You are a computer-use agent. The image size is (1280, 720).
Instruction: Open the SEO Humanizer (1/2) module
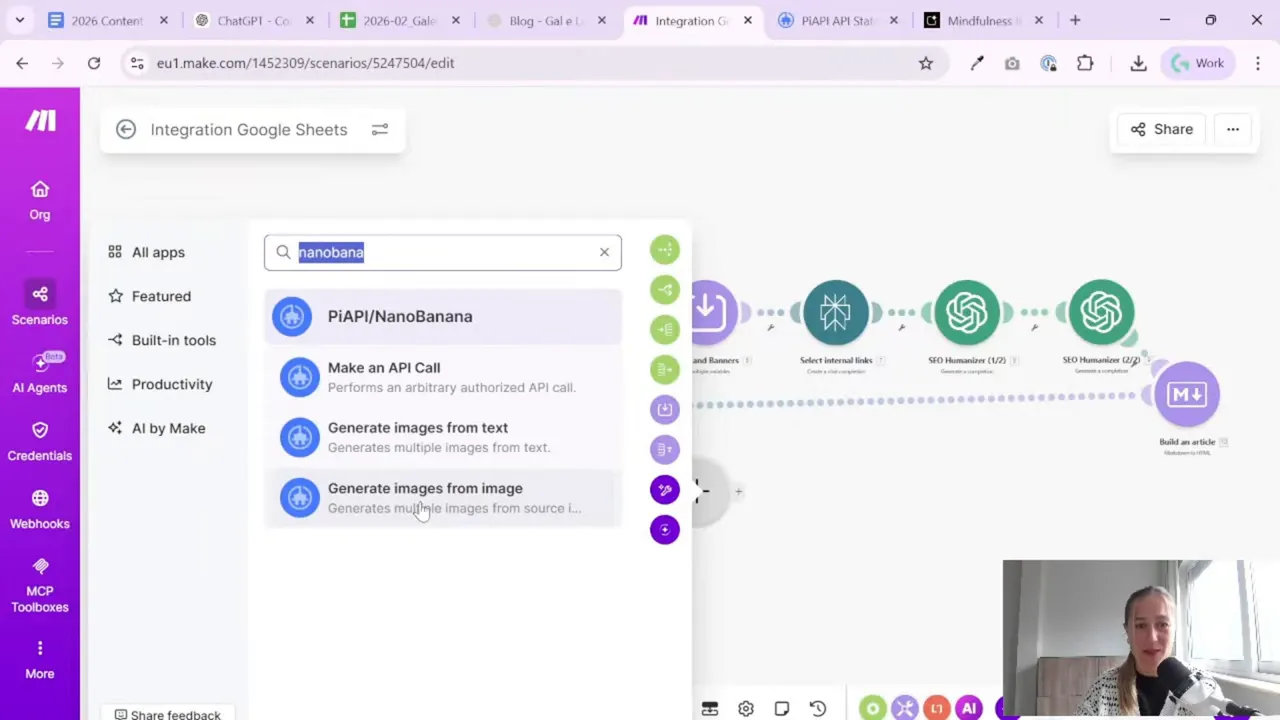pyautogui.click(x=967, y=312)
